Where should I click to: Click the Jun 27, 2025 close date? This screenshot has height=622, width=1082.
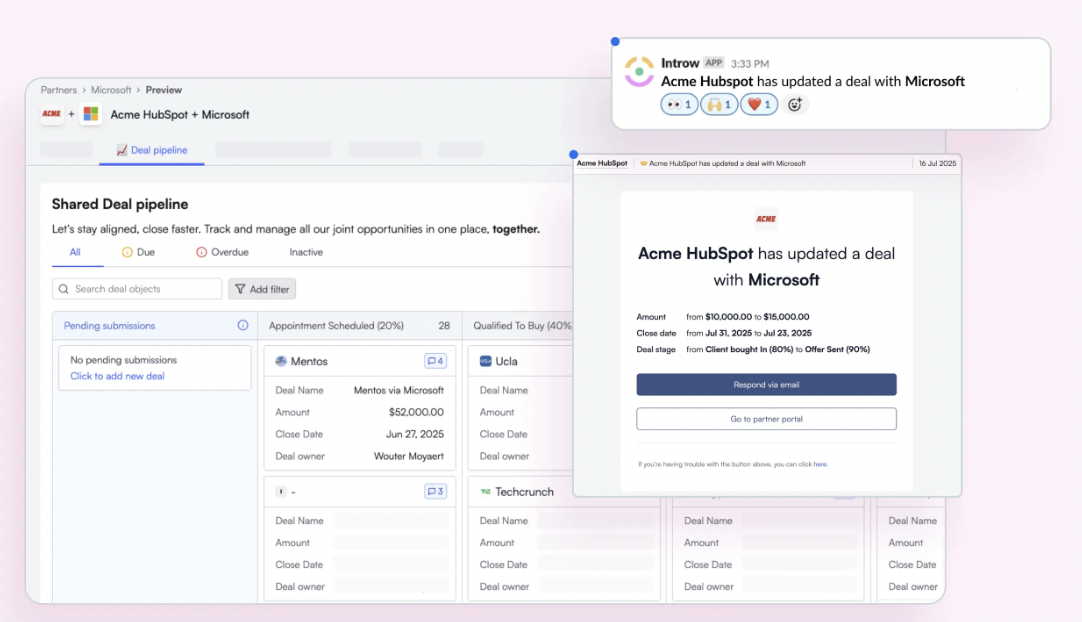(415, 434)
